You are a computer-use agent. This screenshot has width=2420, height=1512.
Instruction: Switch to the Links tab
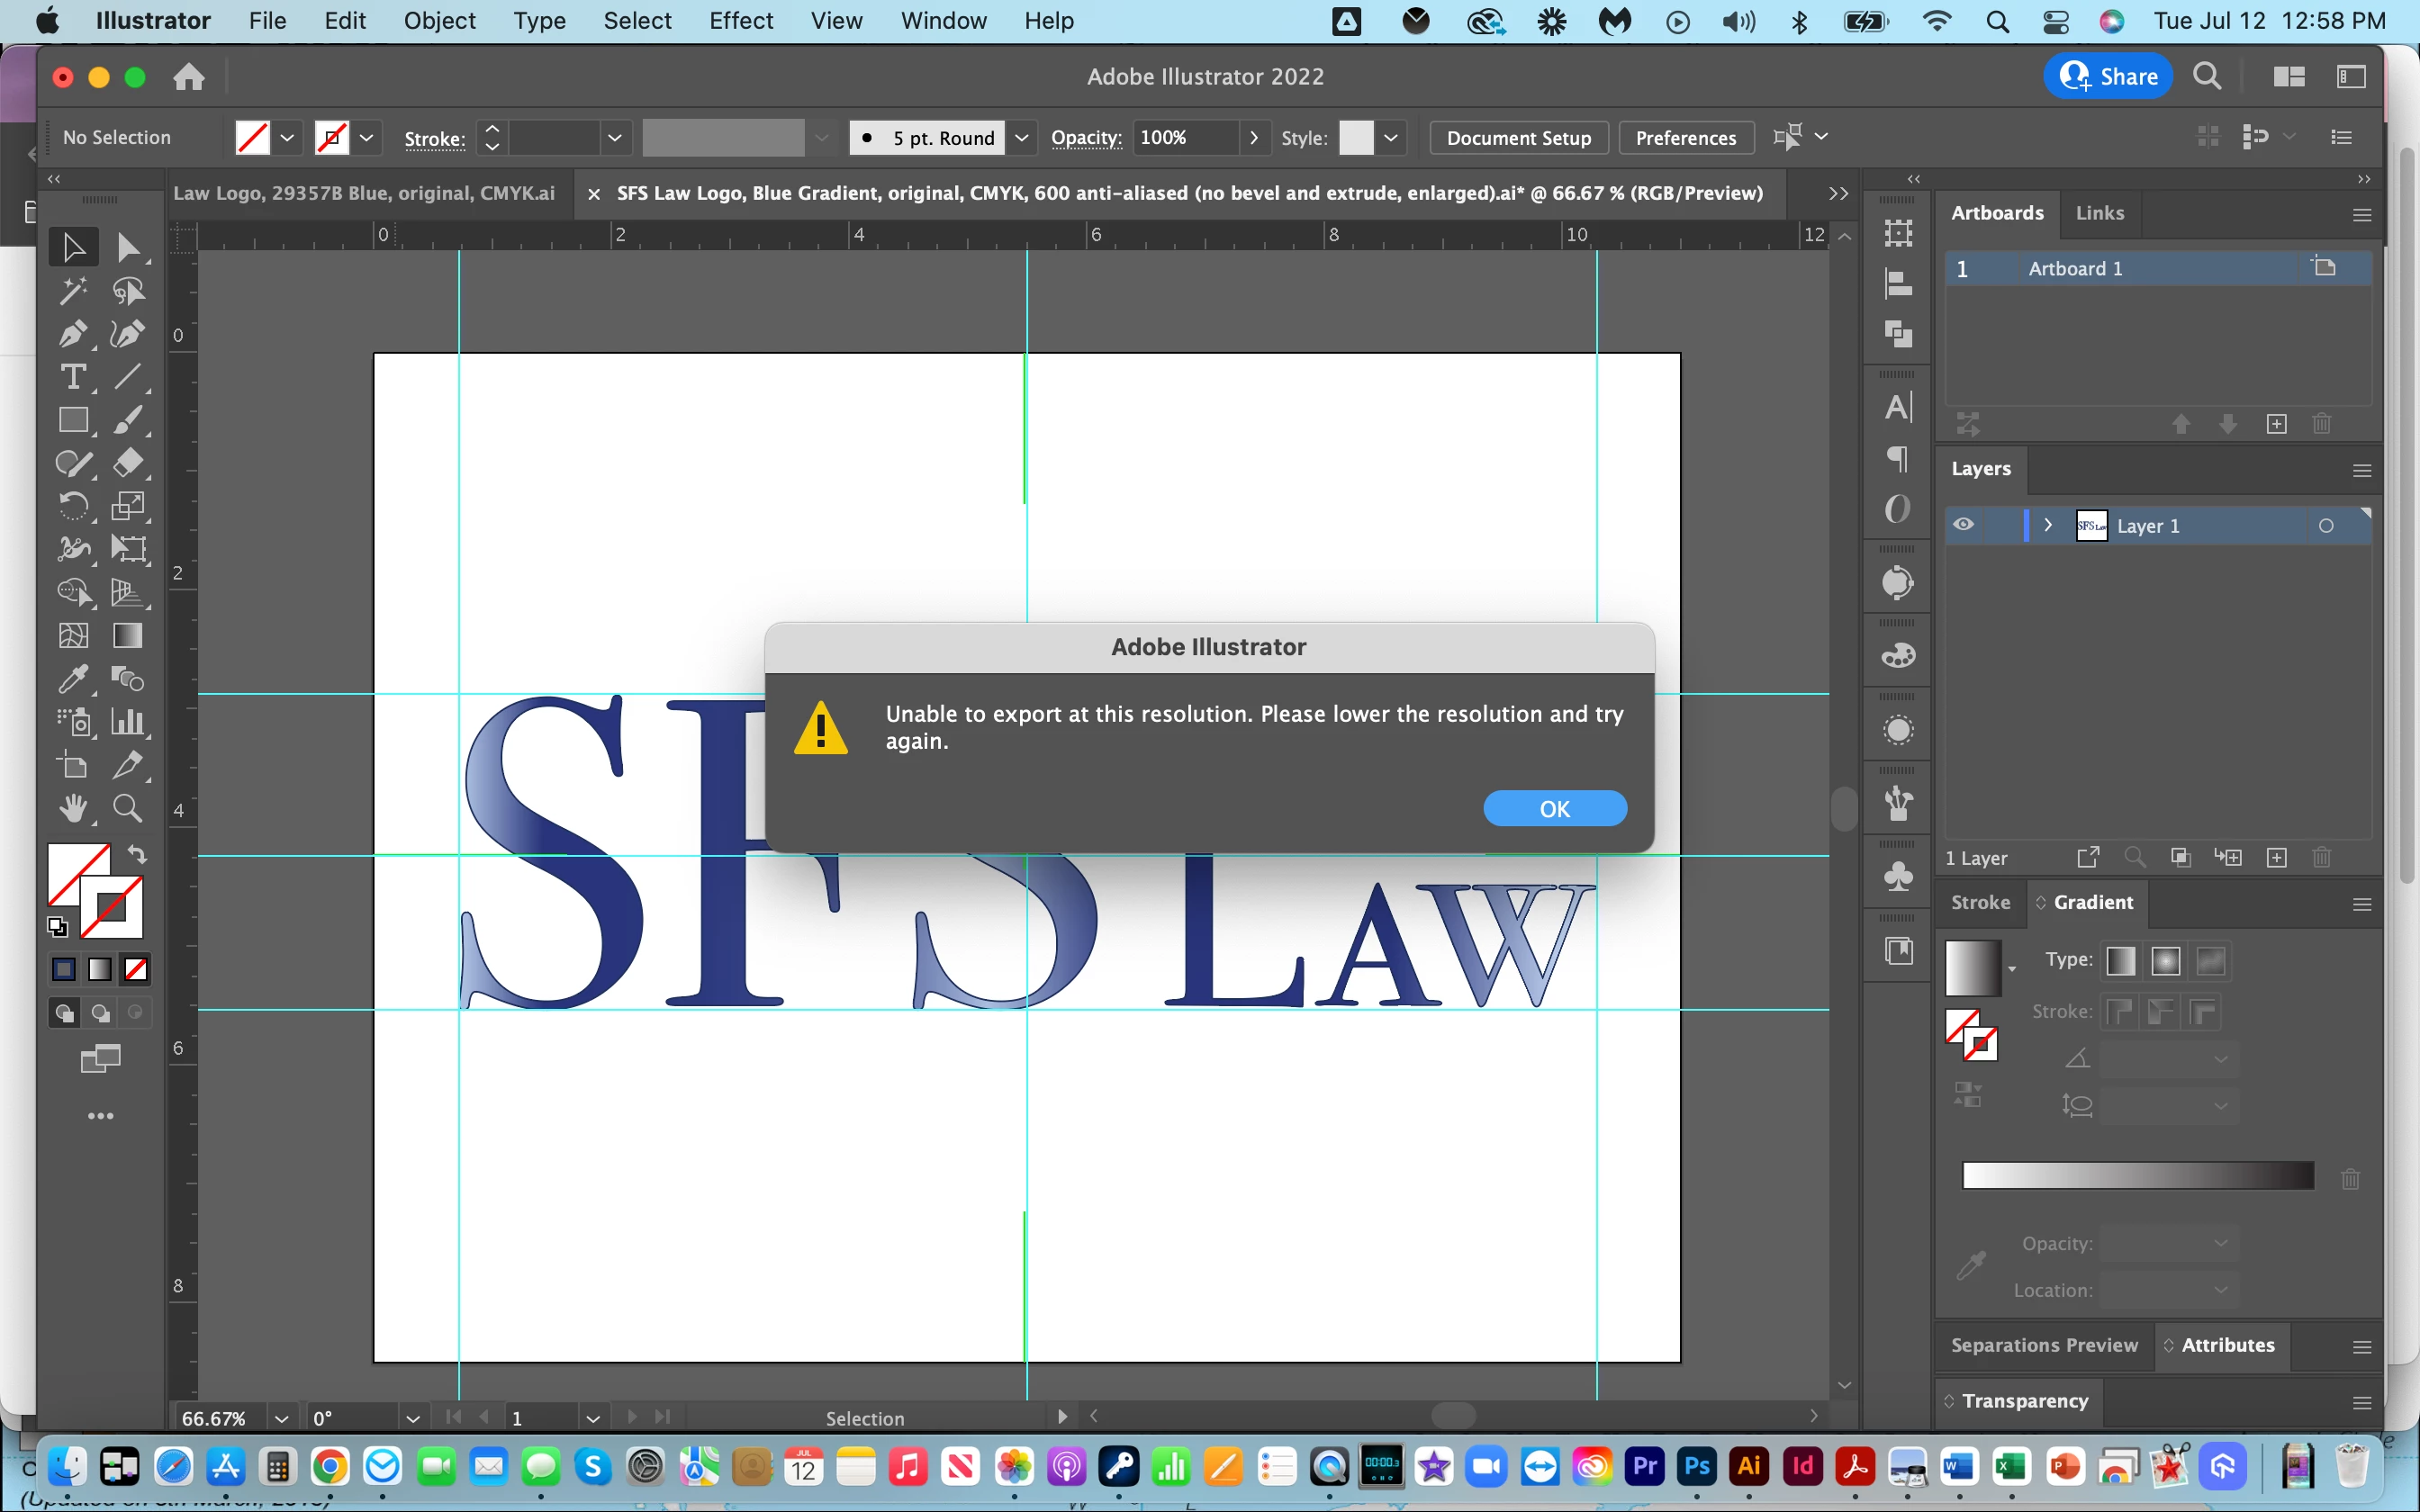[2099, 213]
